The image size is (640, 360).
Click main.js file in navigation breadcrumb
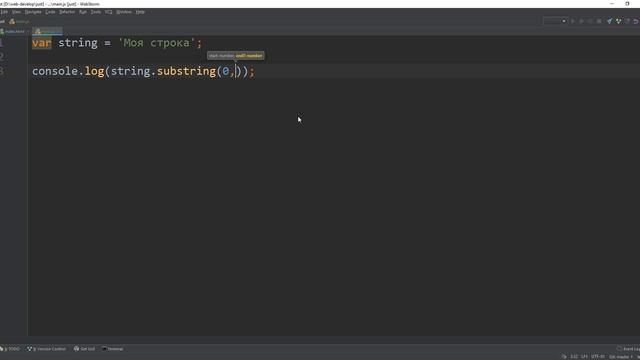[19, 21]
